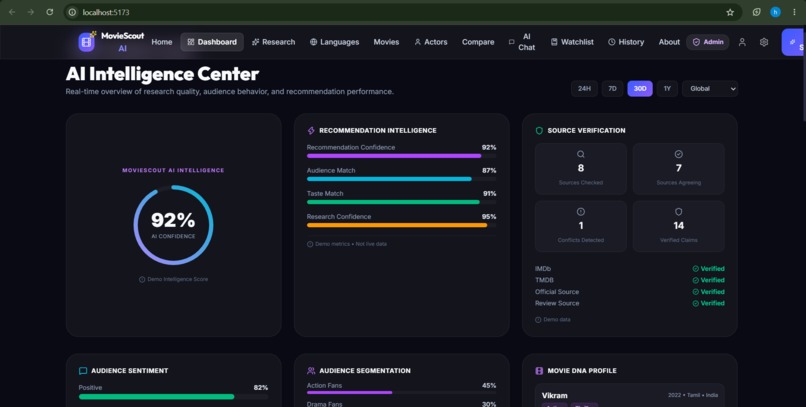Select the 24H time range
Viewport: 806px width, 407px height.
point(584,88)
